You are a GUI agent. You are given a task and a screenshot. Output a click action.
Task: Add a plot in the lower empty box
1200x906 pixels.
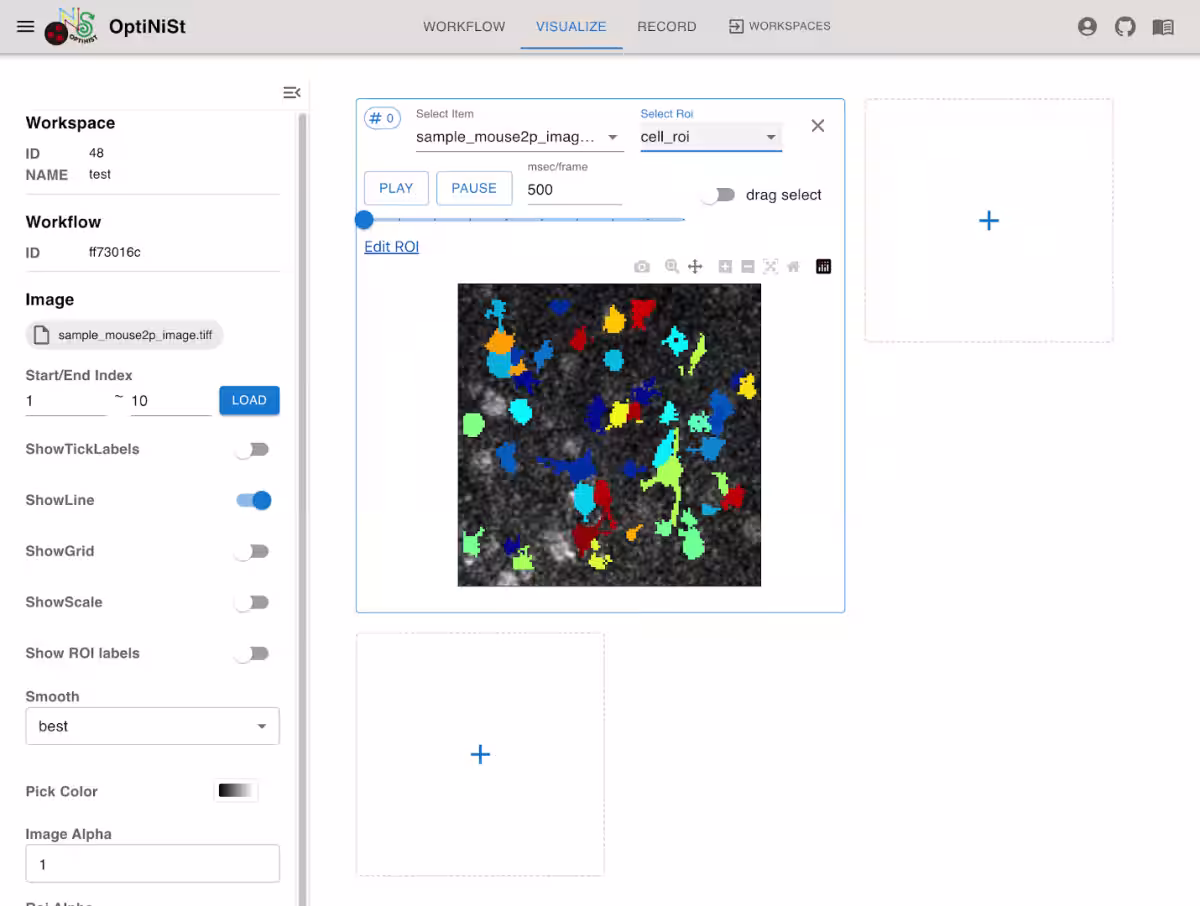[480, 754]
